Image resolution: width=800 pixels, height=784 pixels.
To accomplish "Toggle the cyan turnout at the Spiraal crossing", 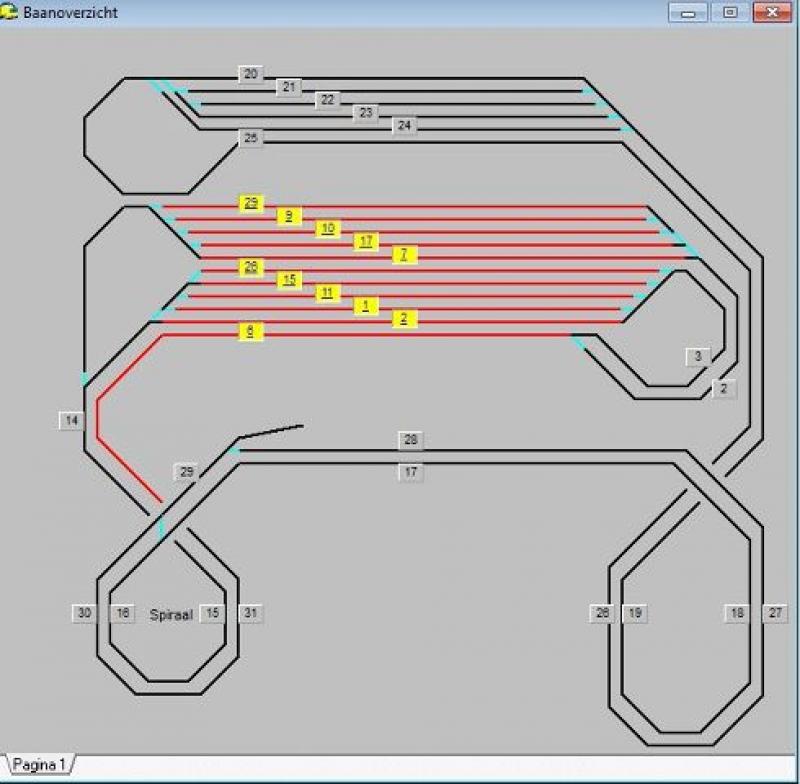I will (161, 528).
